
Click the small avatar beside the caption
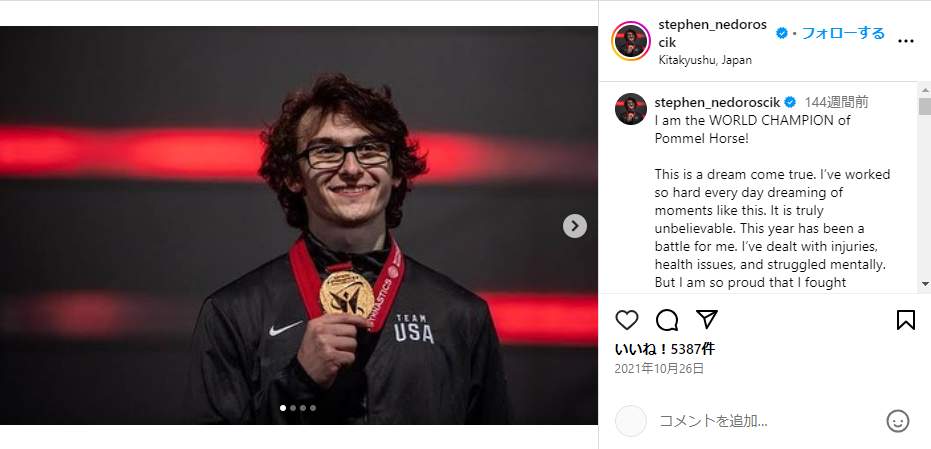pyautogui.click(x=631, y=109)
